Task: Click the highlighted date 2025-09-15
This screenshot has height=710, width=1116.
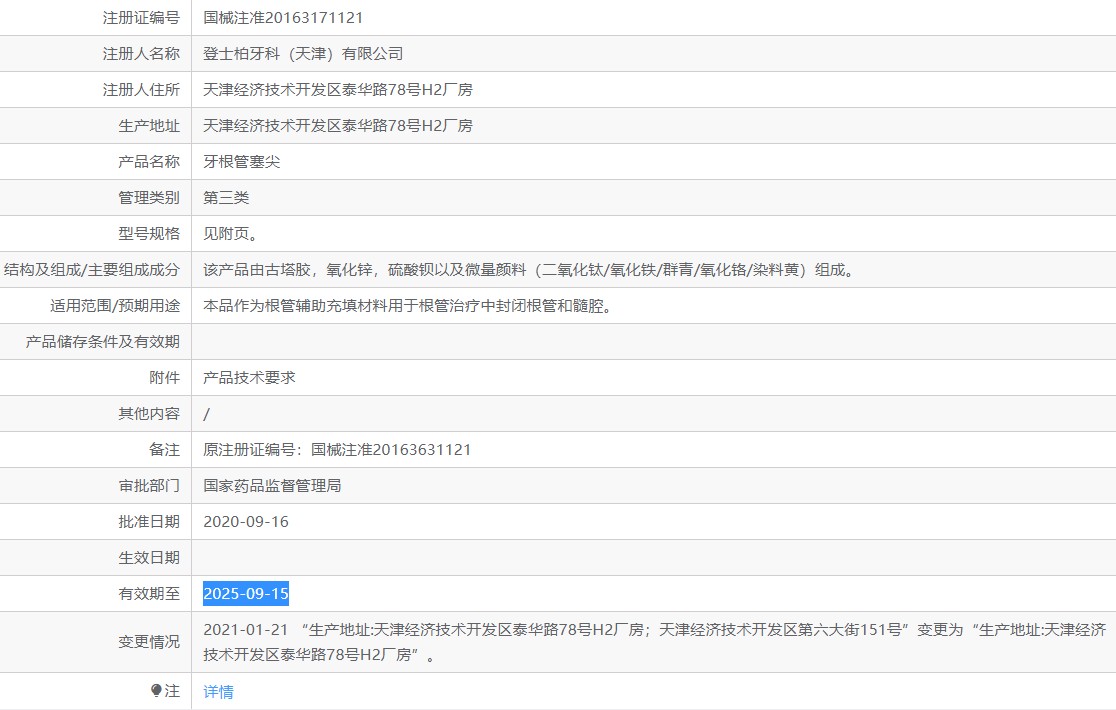Action: click(246, 593)
